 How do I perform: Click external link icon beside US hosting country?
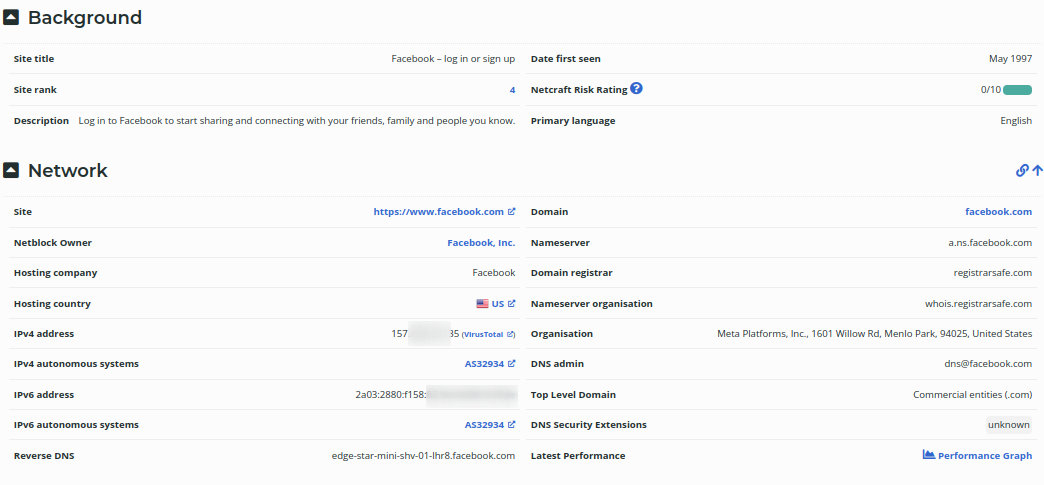(512, 304)
